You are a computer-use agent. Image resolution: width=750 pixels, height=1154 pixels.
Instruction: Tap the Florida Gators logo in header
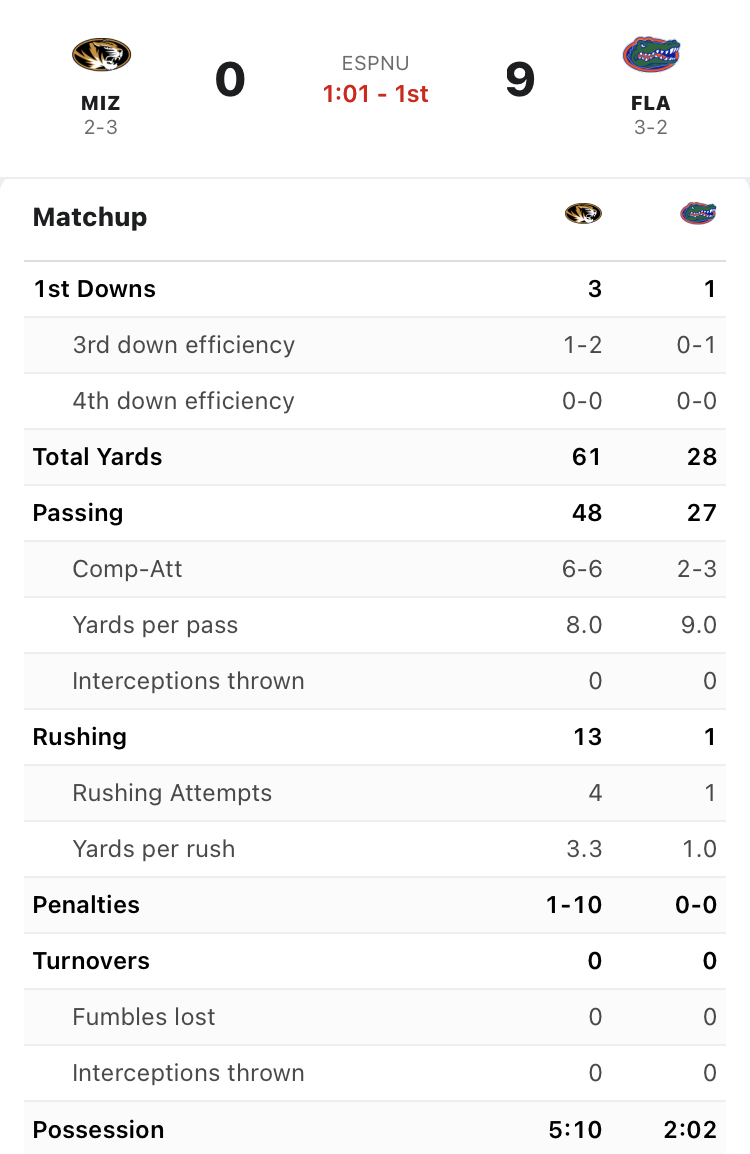pos(651,54)
